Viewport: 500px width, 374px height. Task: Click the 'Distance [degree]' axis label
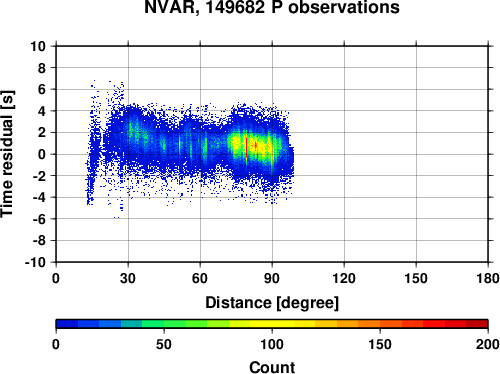pos(272,303)
